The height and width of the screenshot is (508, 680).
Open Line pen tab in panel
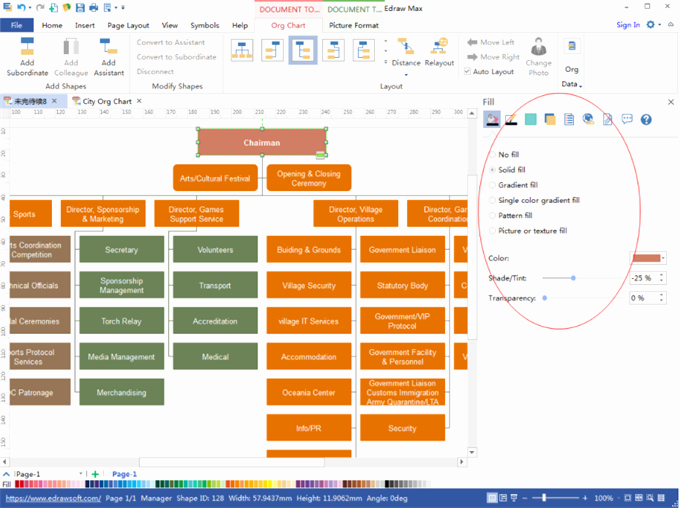click(511, 119)
